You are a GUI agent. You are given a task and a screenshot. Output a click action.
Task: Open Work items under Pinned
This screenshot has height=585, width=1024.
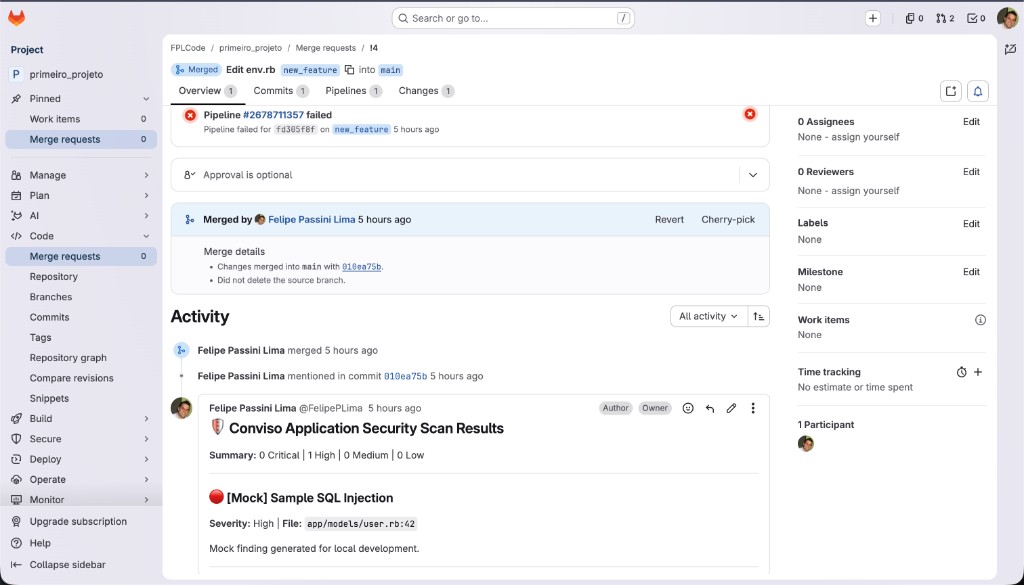click(81, 119)
